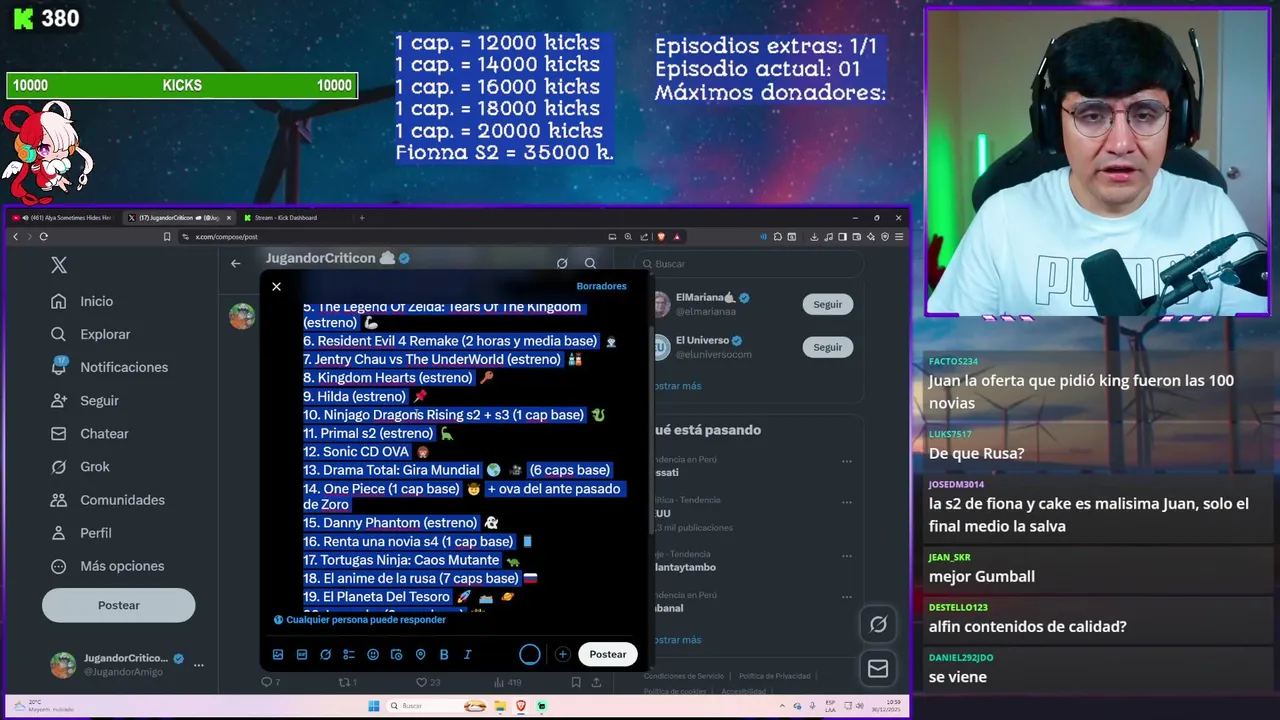Like the post with 23 likes
The image size is (1280, 720).
pyautogui.click(x=428, y=682)
